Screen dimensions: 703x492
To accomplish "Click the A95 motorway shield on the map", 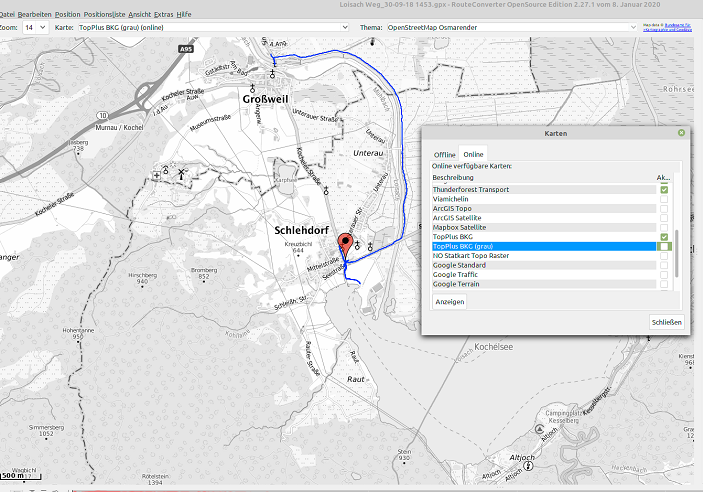I will click(x=187, y=48).
